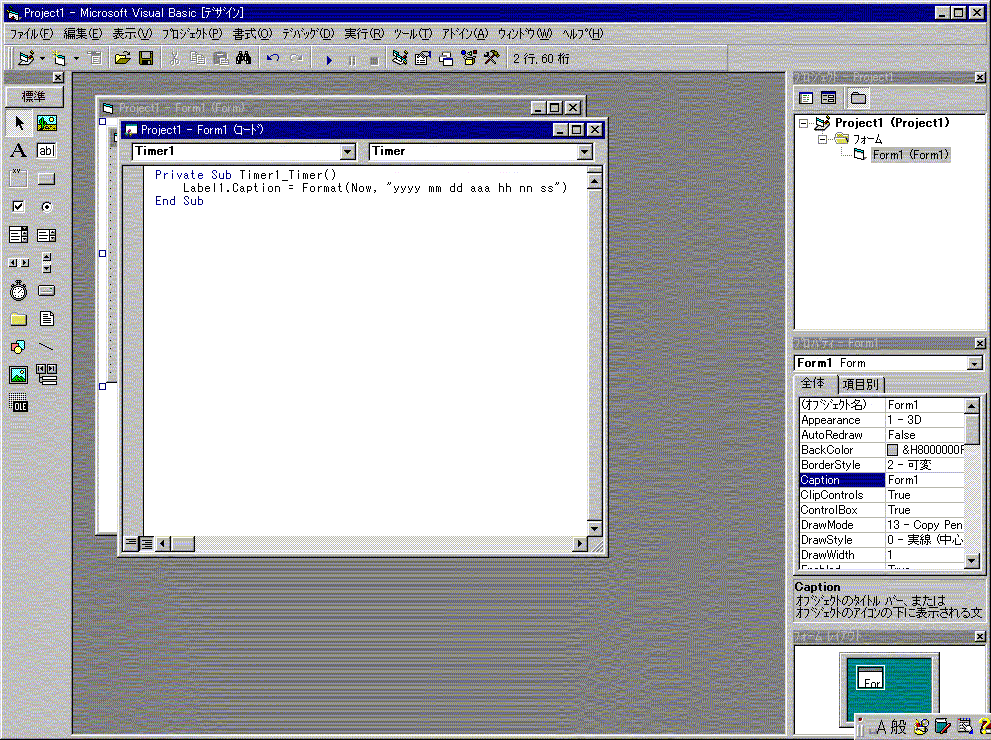Switch to 項目別 properties tab
The height and width of the screenshot is (740, 991).
[x=861, y=384]
